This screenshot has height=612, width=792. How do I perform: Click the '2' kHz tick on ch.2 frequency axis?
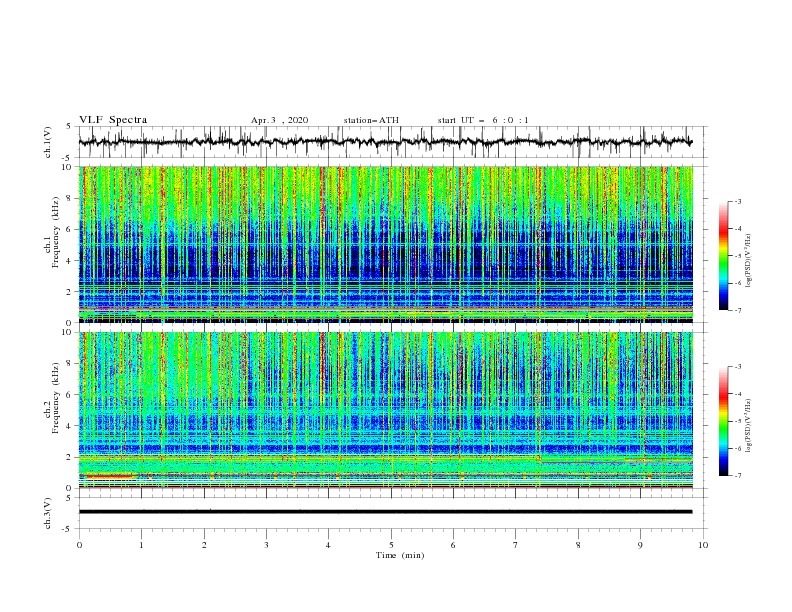pyautogui.click(x=70, y=457)
